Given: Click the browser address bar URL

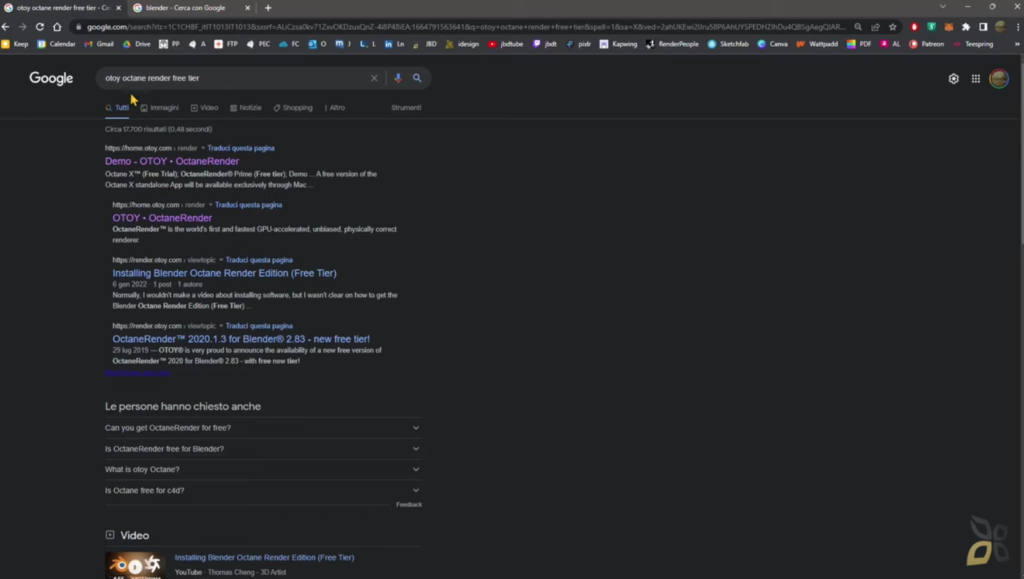Looking at the screenshot, I should 465,27.
